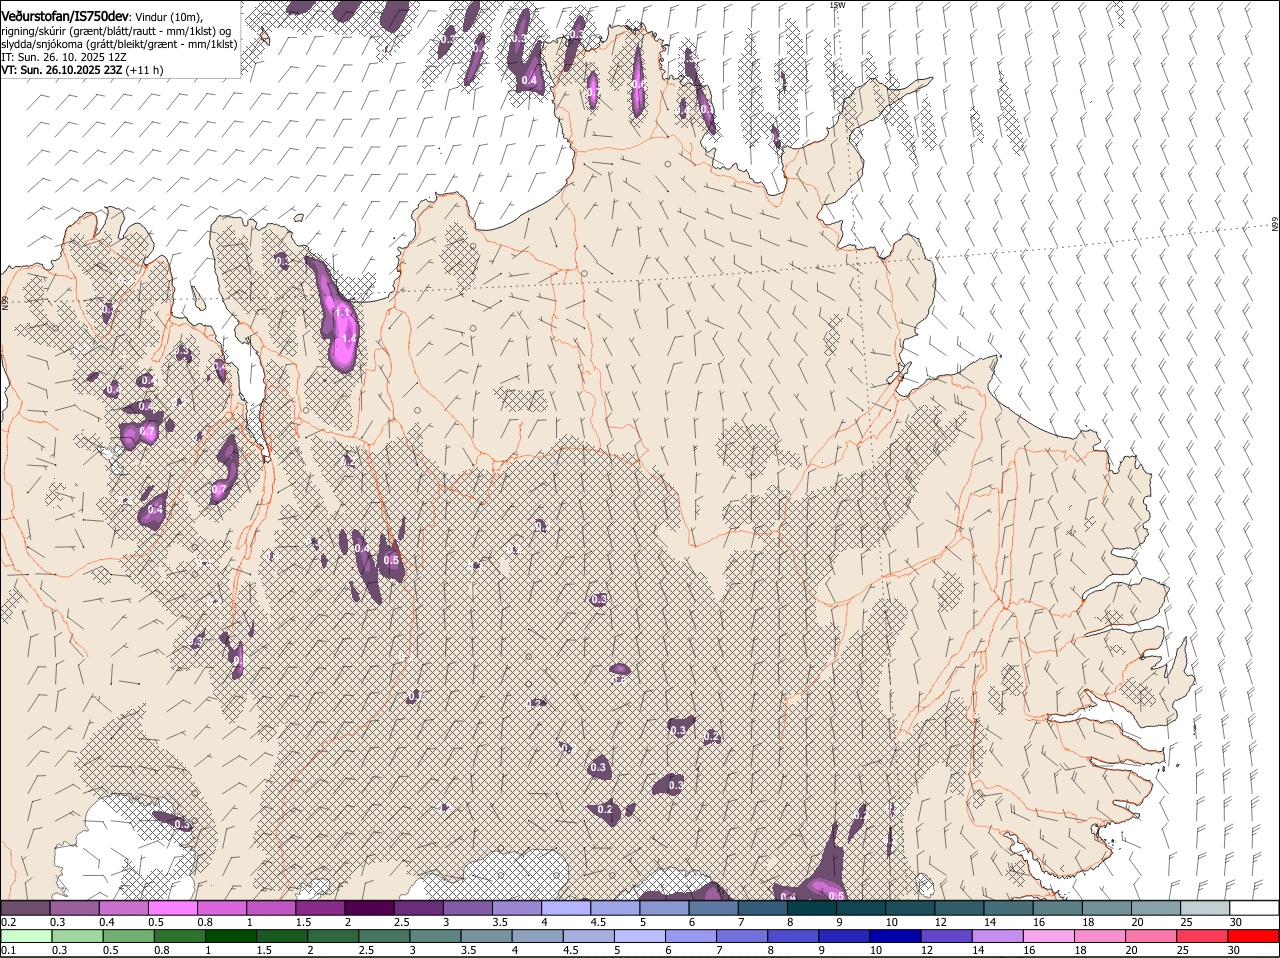Click the Veðurstofan/IS750dev title text
The image size is (1280, 958).
click(65, 16)
